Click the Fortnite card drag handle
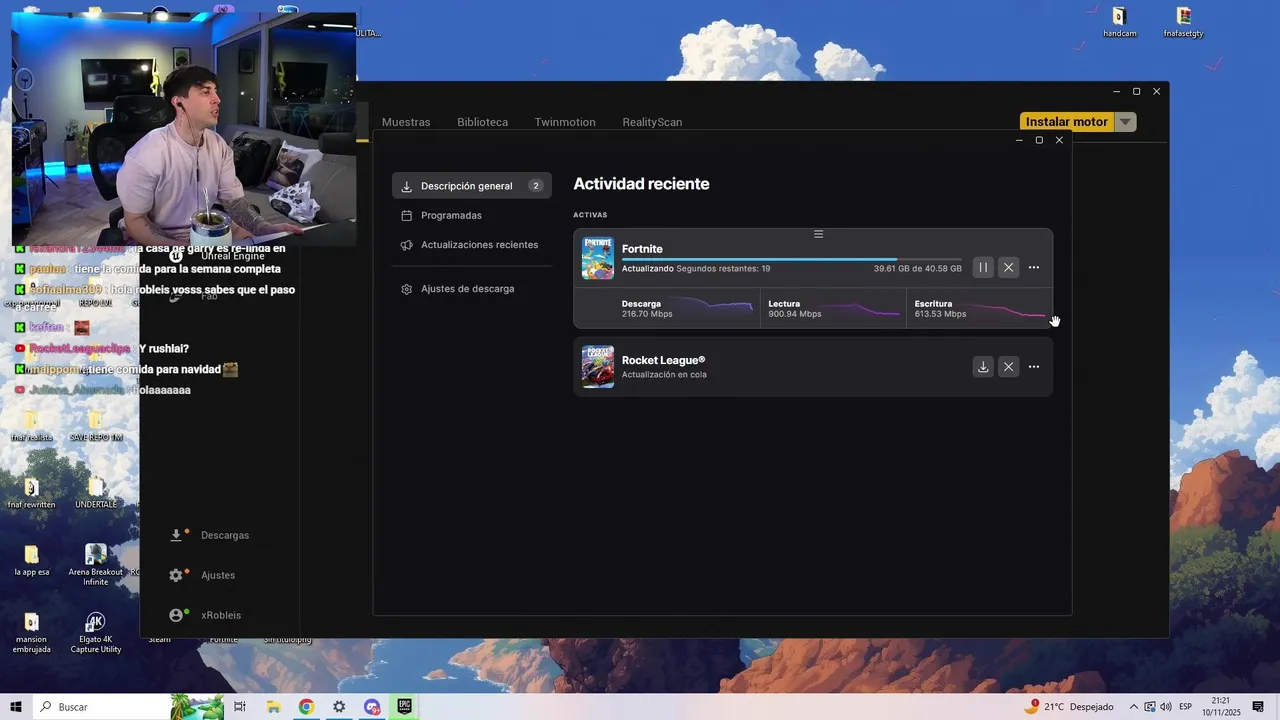Viewport: 1280px width, 720px height. click(x=818, y=234)
